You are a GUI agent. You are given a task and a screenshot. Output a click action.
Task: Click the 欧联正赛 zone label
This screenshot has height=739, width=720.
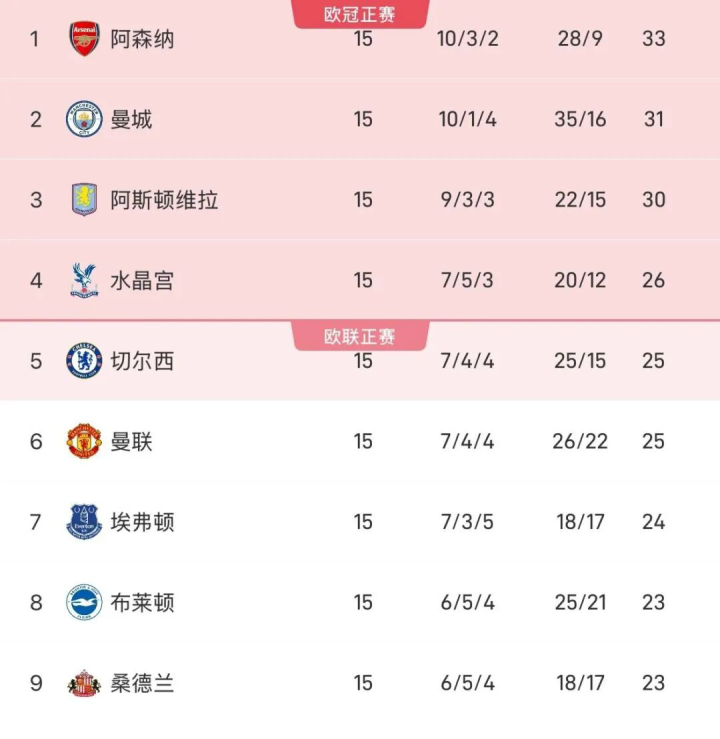click(360, 336)
